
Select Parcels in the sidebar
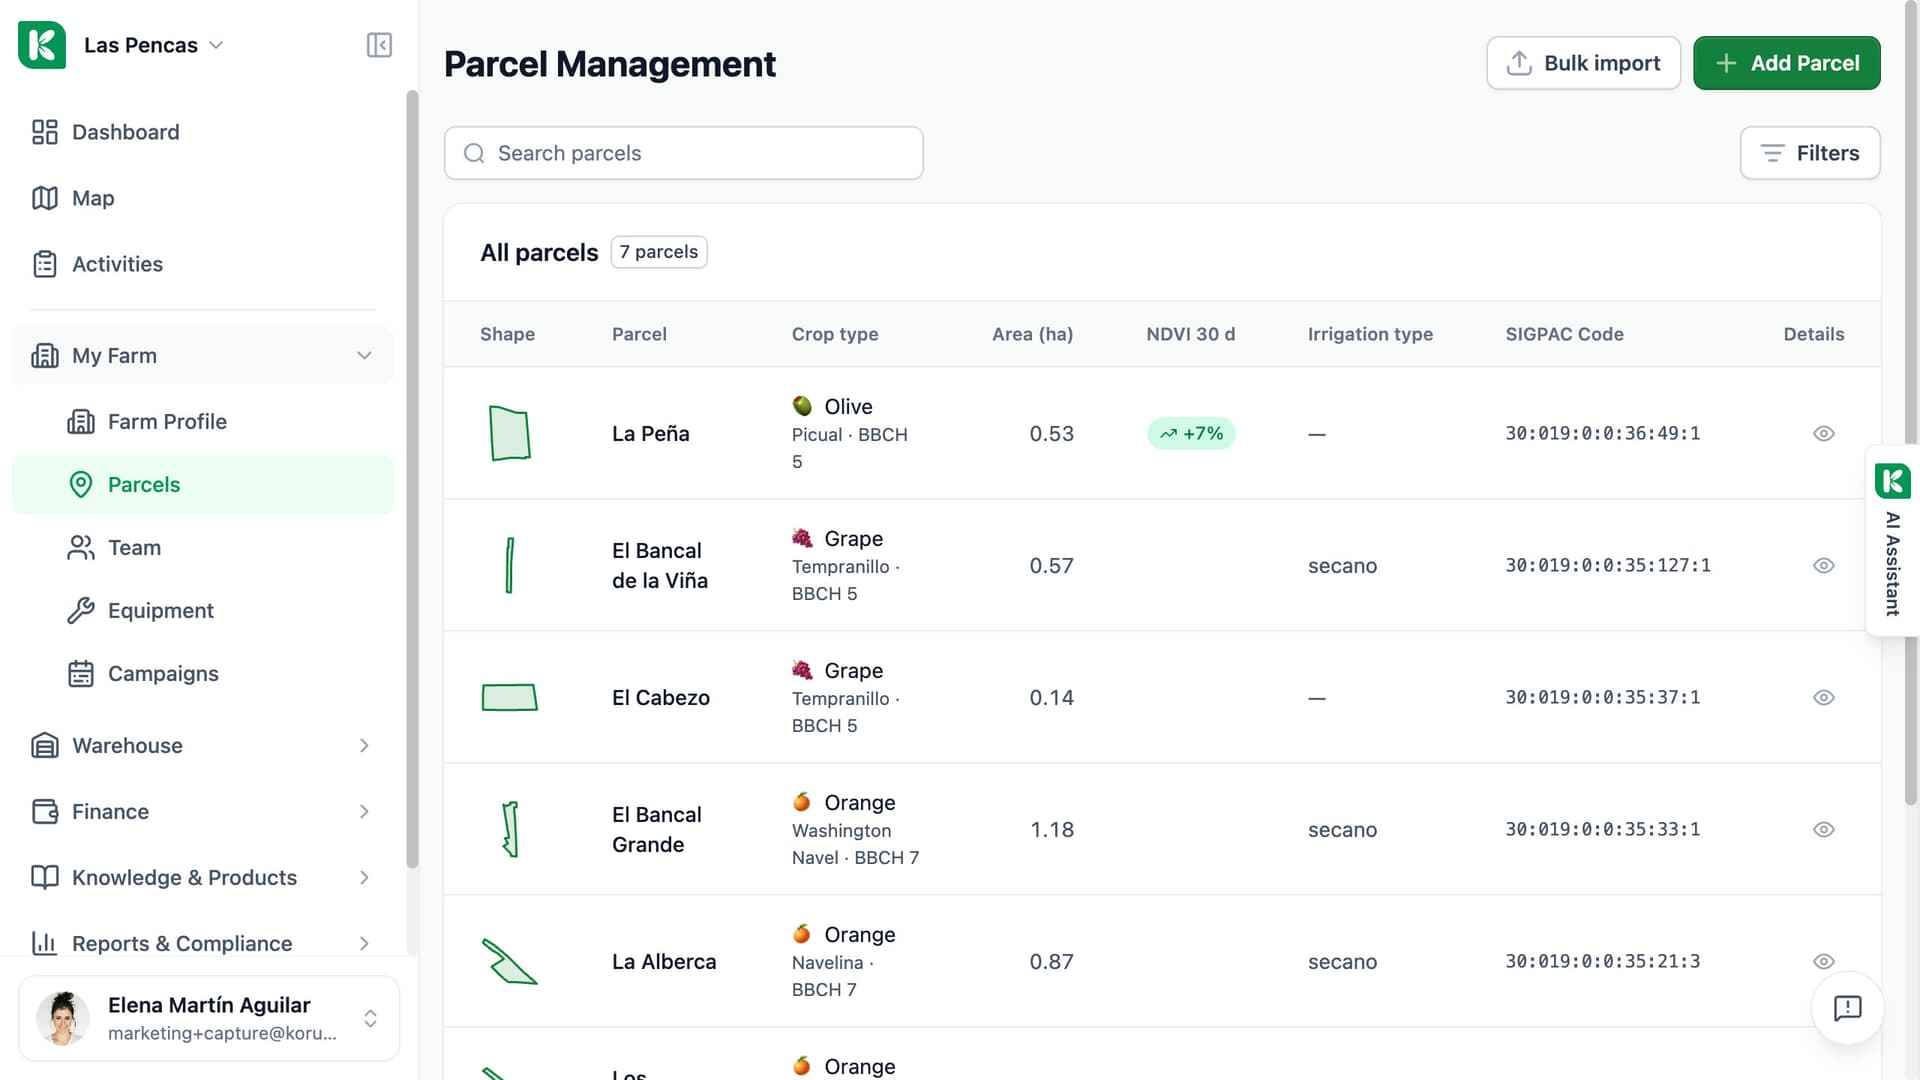203,485
